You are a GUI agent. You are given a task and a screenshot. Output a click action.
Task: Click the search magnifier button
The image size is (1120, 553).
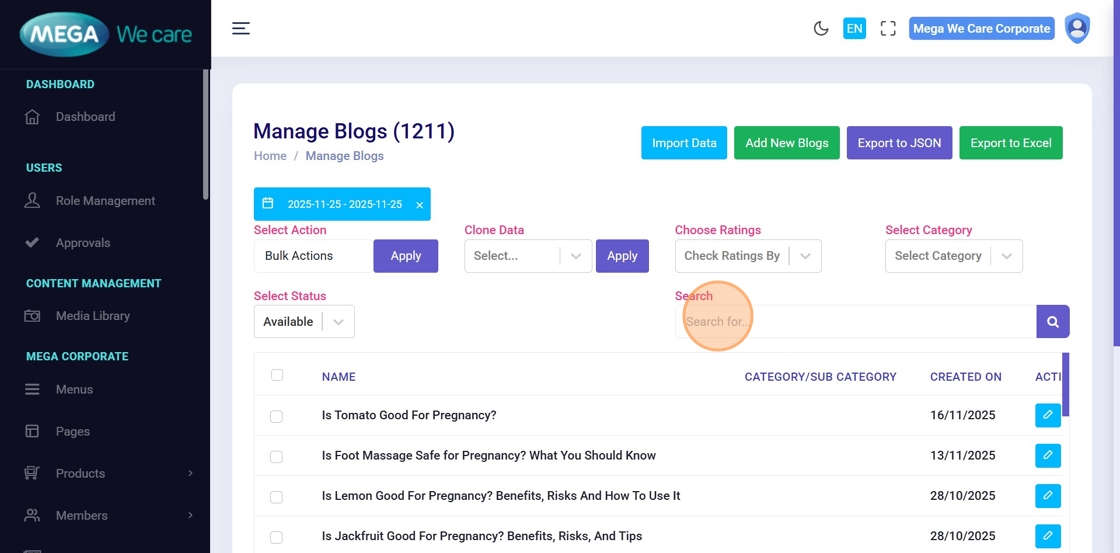[1053, 322]
